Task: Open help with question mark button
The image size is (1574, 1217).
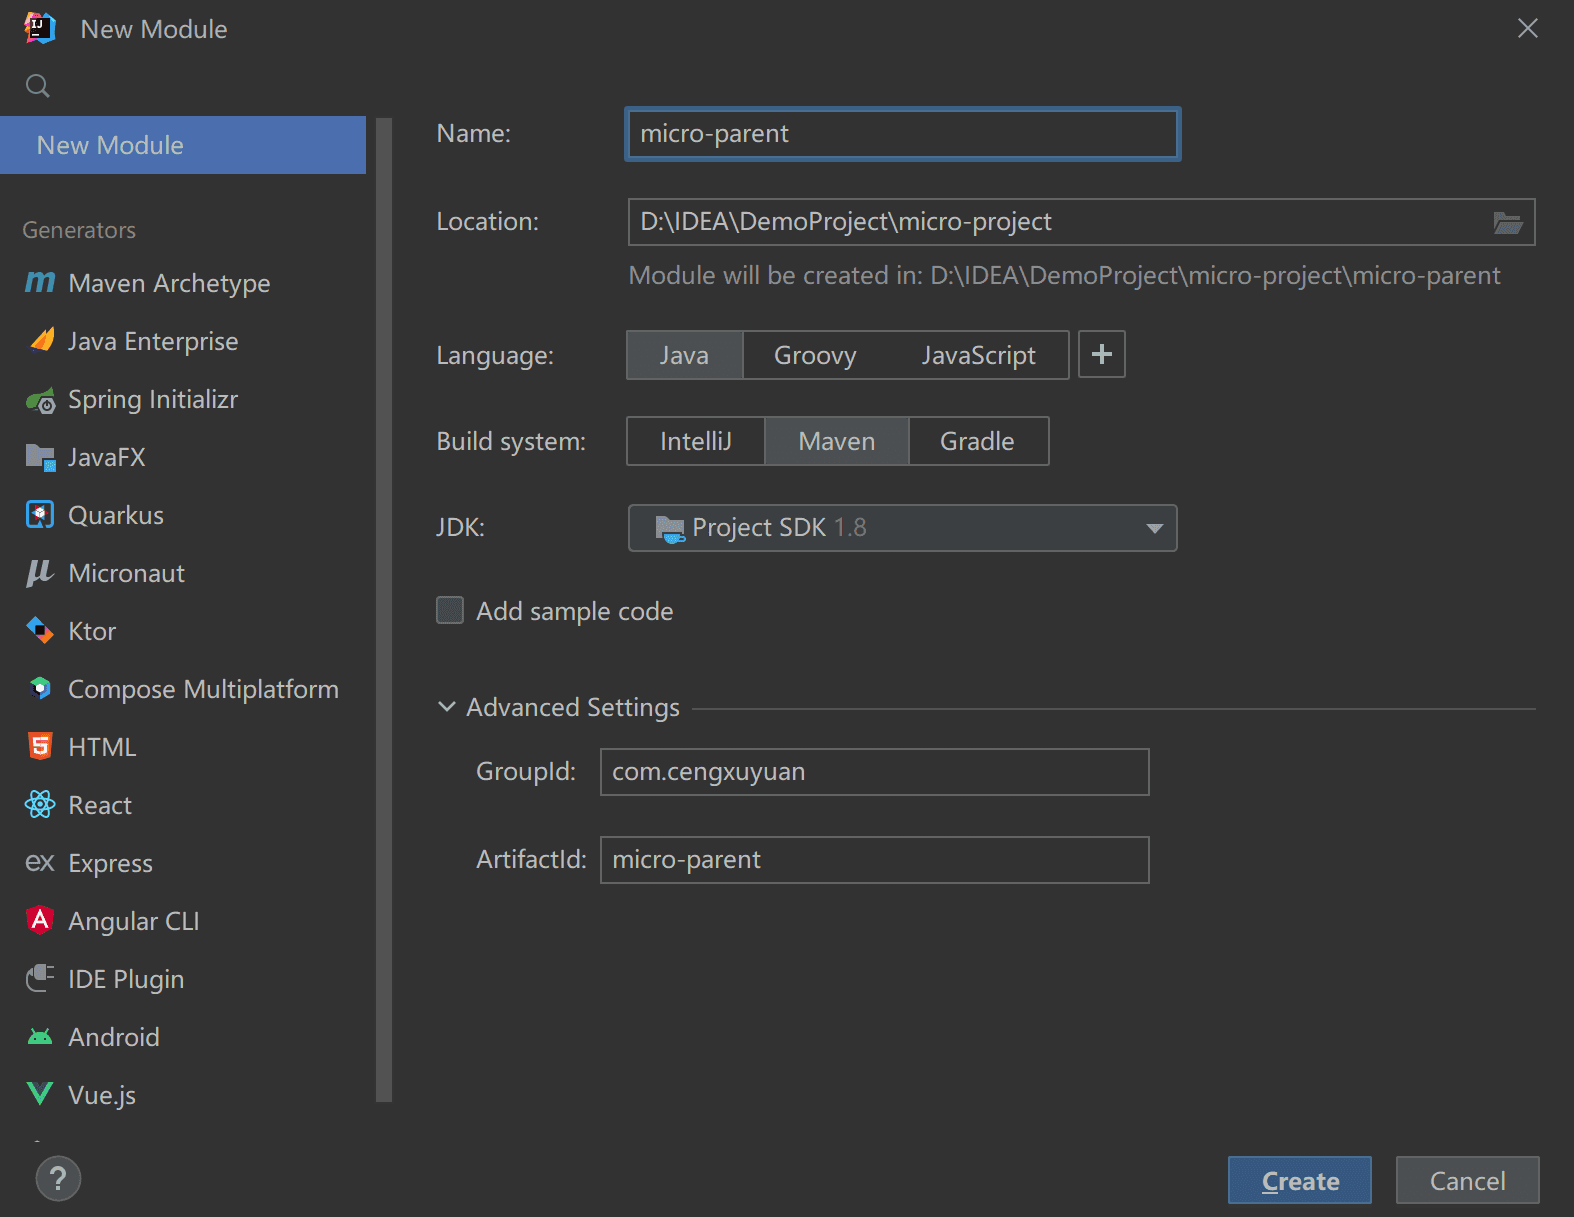Action: tap(58, 1179)
